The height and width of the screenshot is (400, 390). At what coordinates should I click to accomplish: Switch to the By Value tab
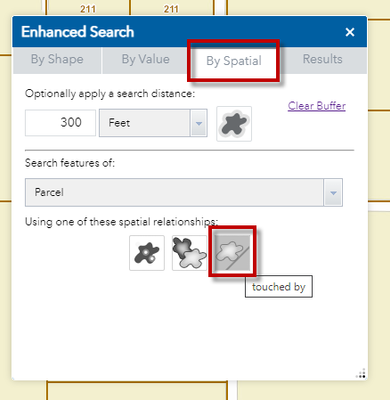pyautogui.click(x=146, y=60)
